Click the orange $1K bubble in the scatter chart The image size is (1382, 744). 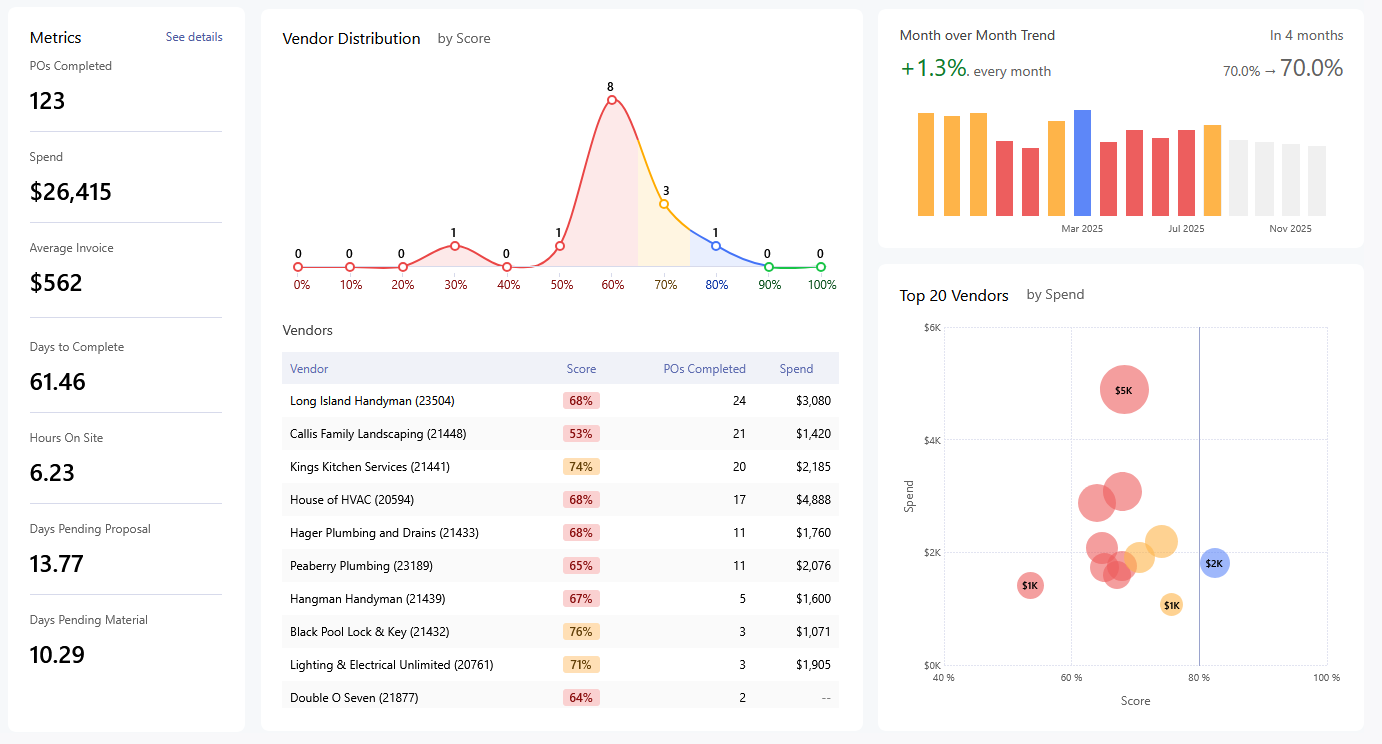(x=1171, y=605)
